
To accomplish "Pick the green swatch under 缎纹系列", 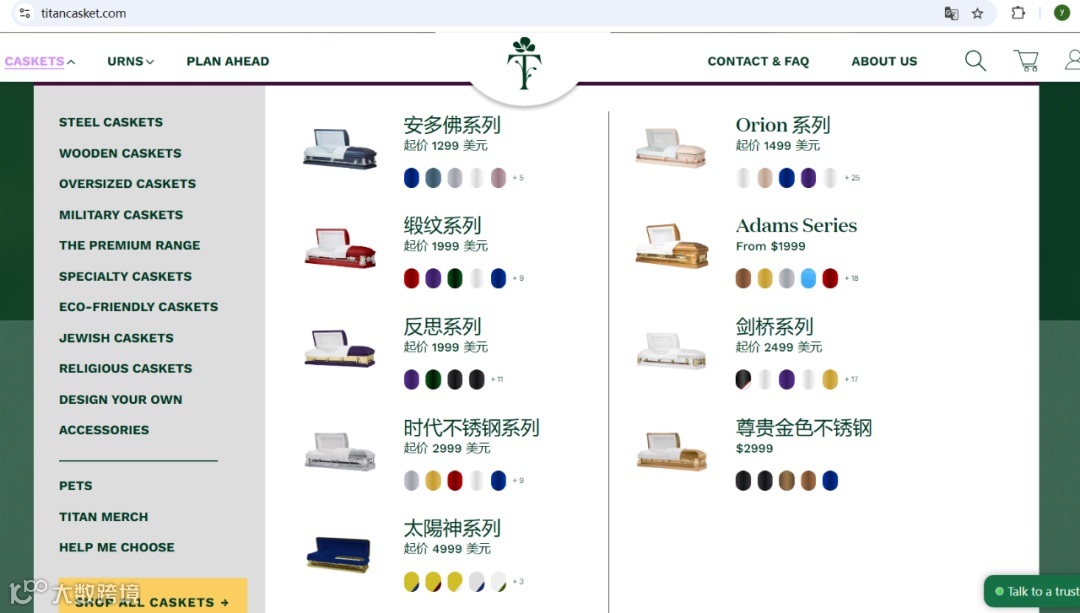I will point(455,278).
